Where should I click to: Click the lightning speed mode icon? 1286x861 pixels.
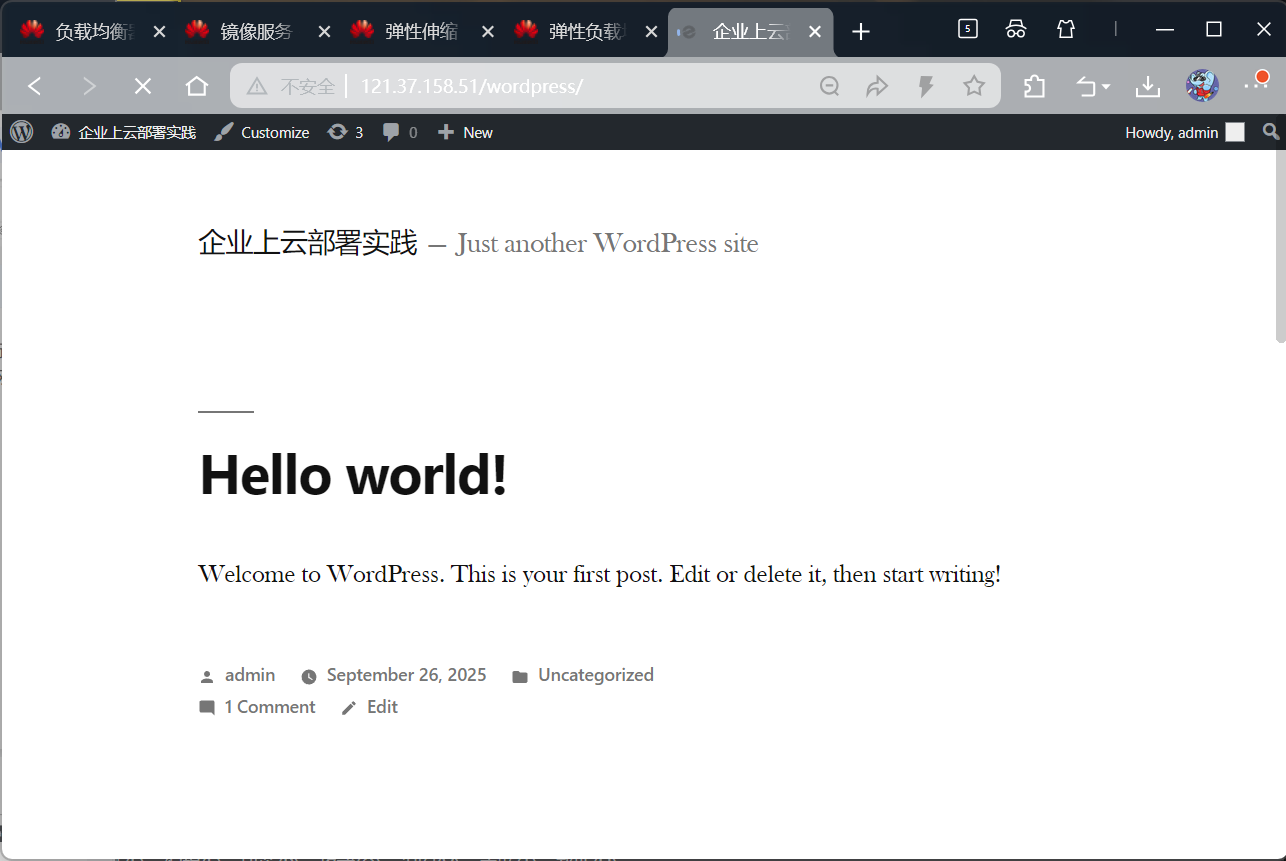pos(926,87)
